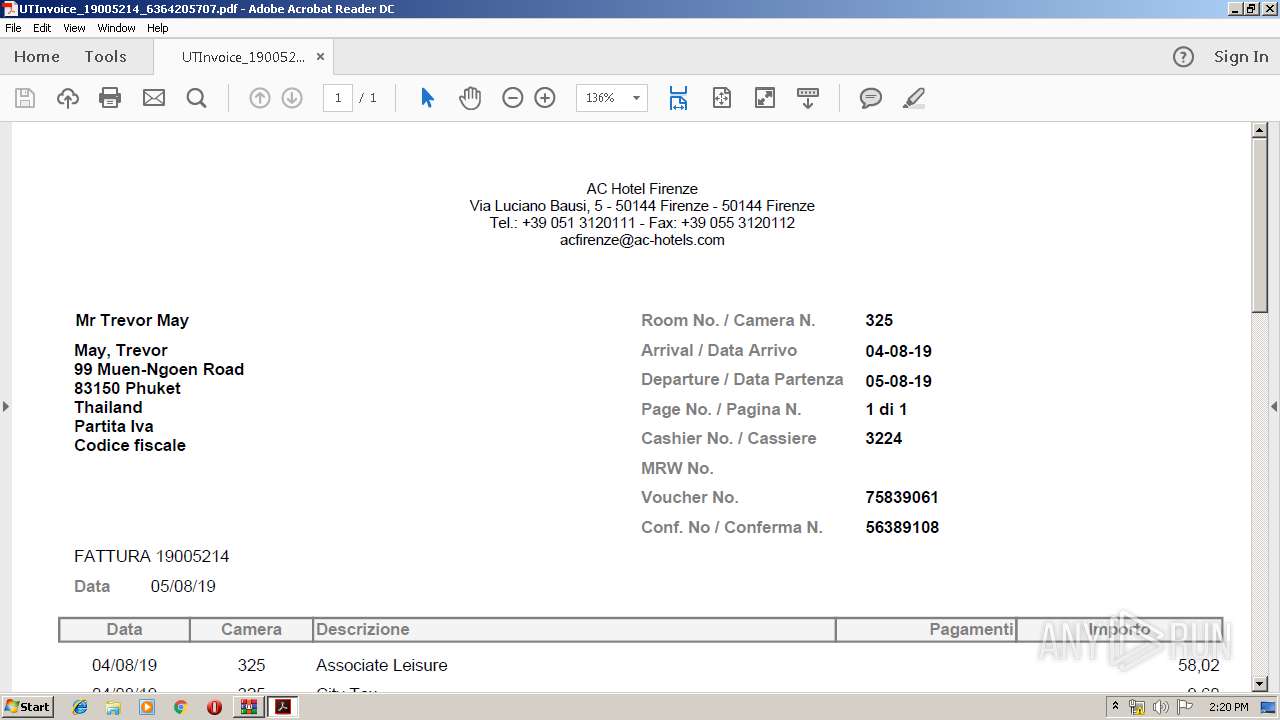Choose the Selection arrow tool
The width and height of the screenshot is (1280, 720).
427,98
